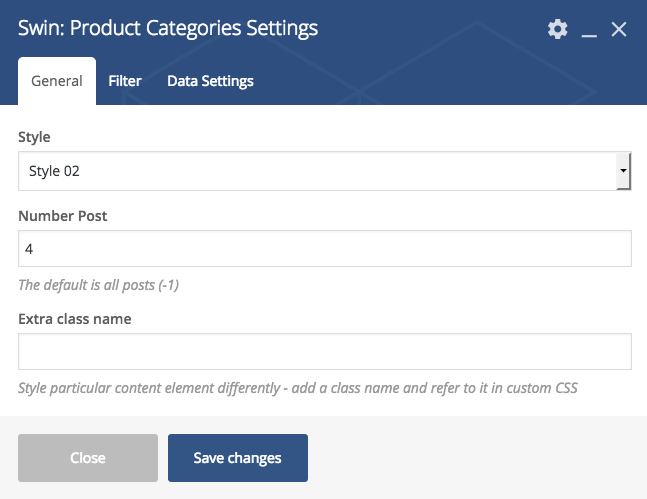Click the Style field label

34,137
